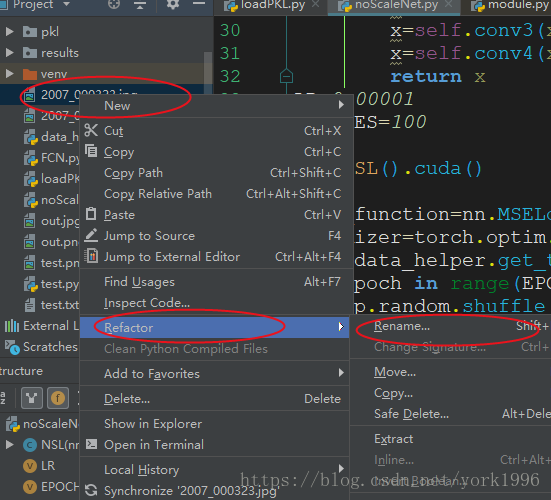Choose Delete... in the context menu
This screenshot has width=551, height=500.
[216, 399]
